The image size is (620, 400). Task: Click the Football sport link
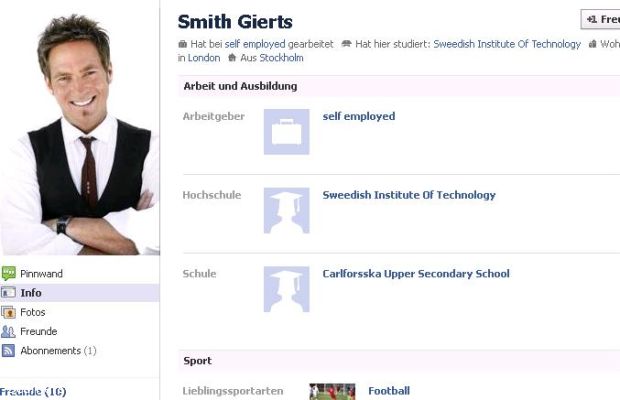(389, 391)
